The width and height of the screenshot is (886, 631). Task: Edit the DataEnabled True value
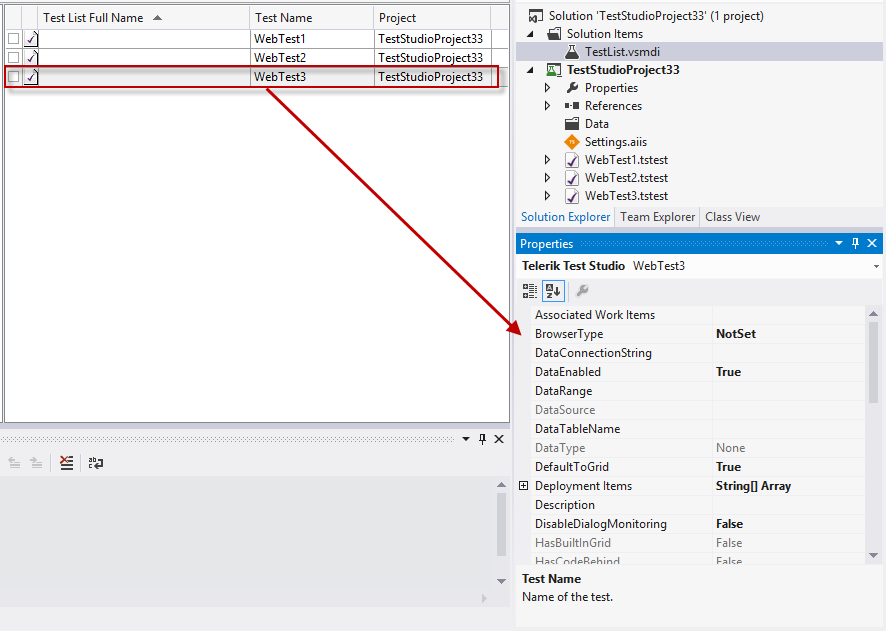(x=789, y=372)
